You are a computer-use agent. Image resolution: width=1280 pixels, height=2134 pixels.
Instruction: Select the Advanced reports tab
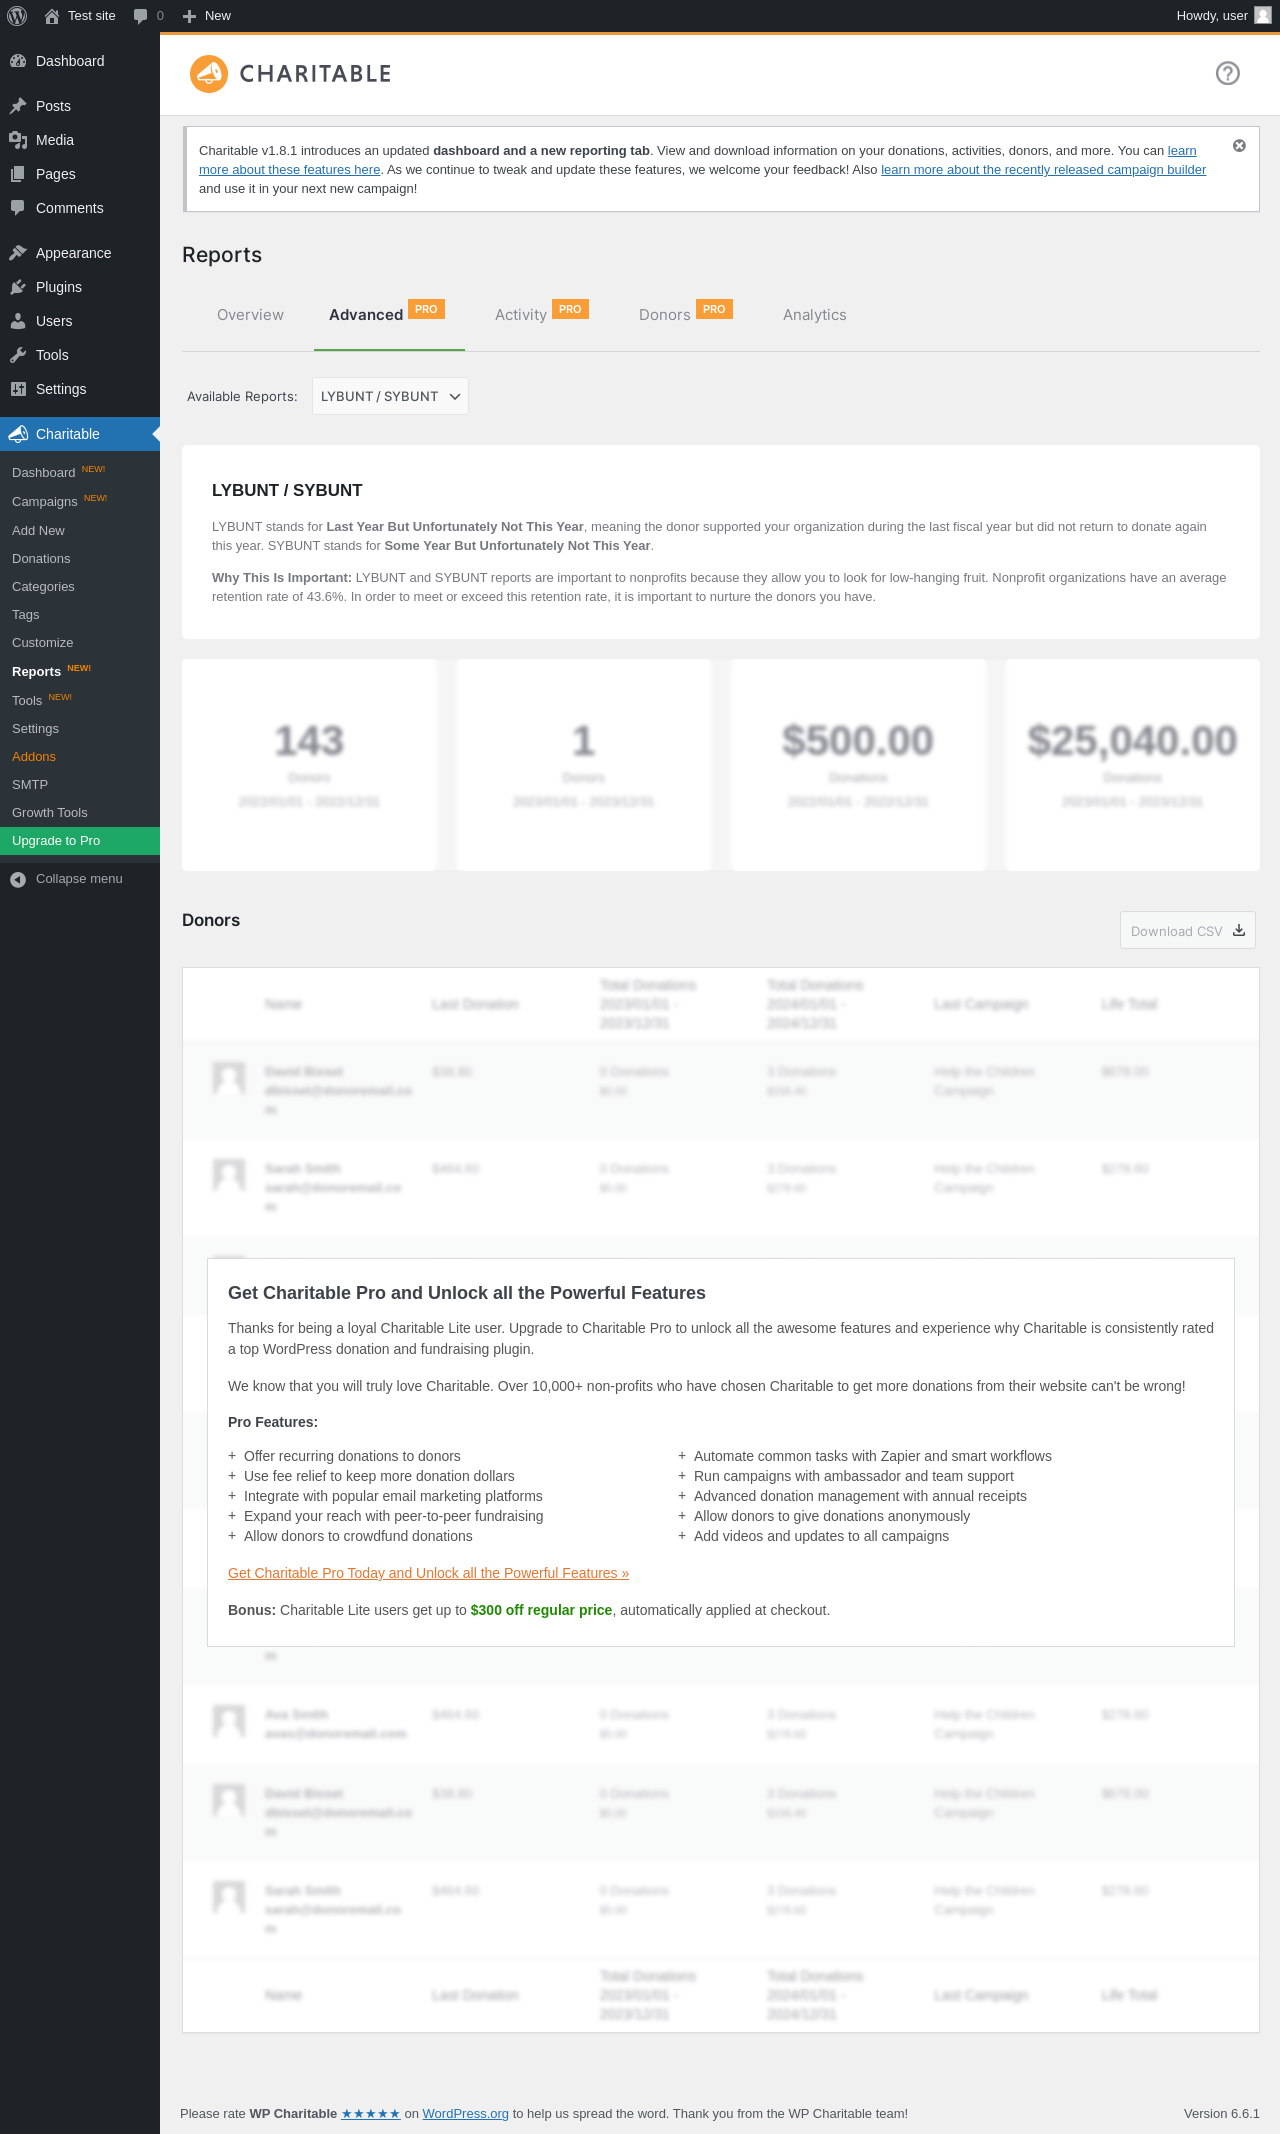[x=389, y=315]
